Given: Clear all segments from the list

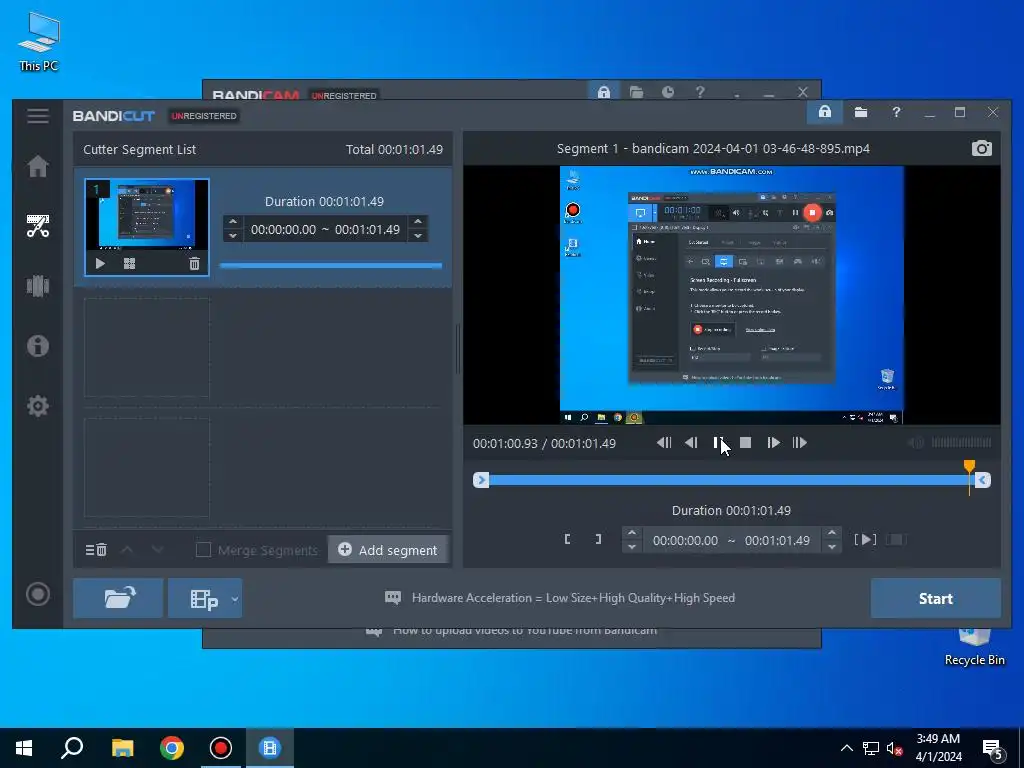Looking at the screenshot, I should tap(96, 550).
